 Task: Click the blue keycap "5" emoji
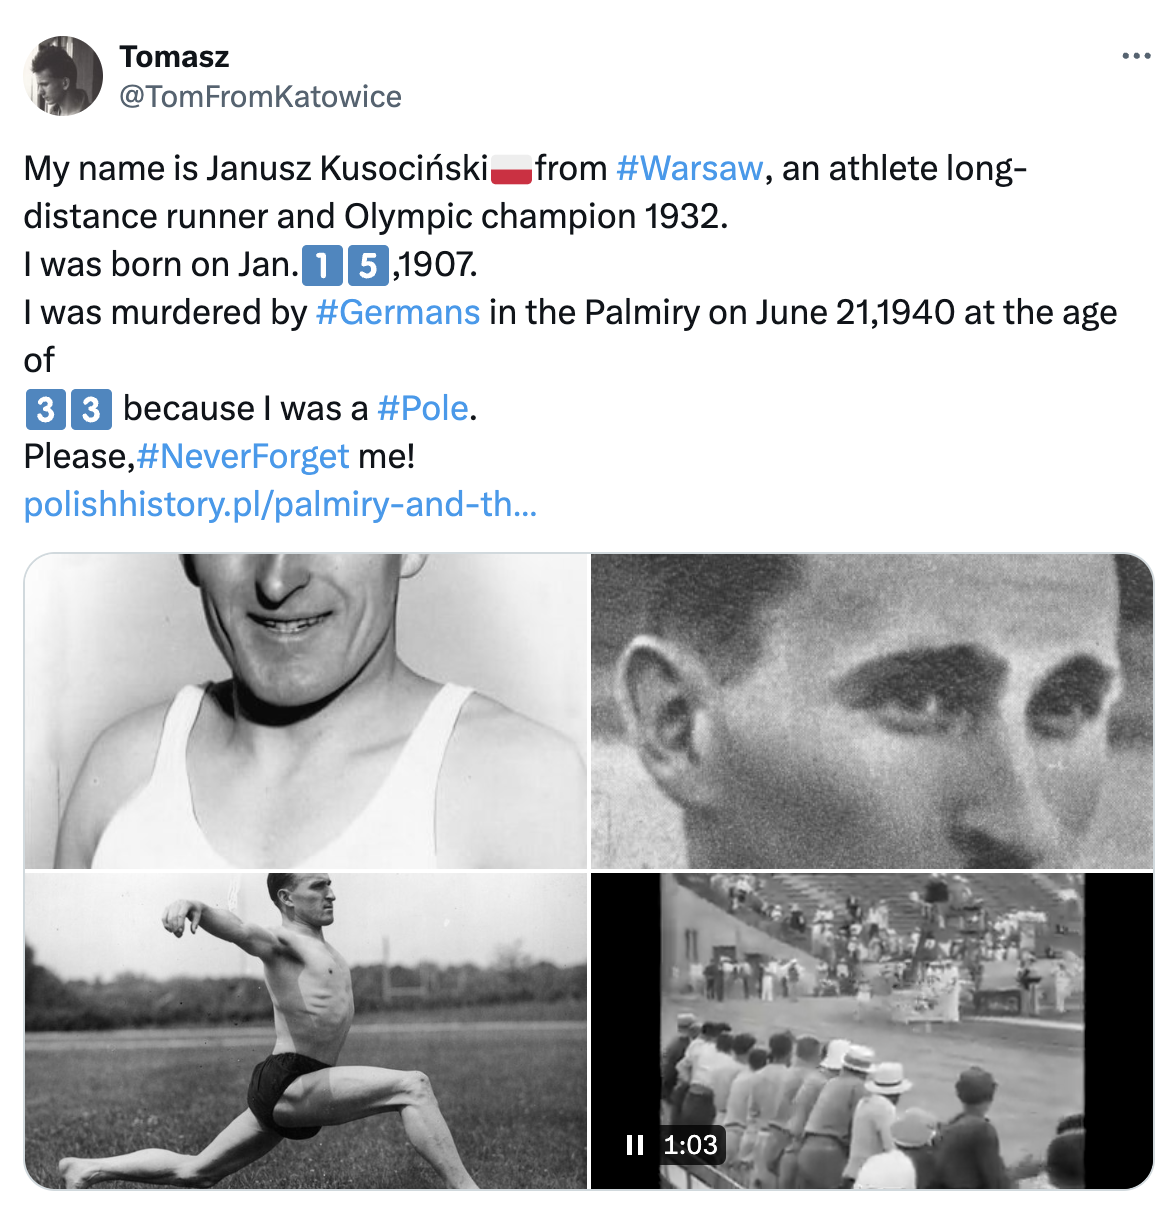367,266
